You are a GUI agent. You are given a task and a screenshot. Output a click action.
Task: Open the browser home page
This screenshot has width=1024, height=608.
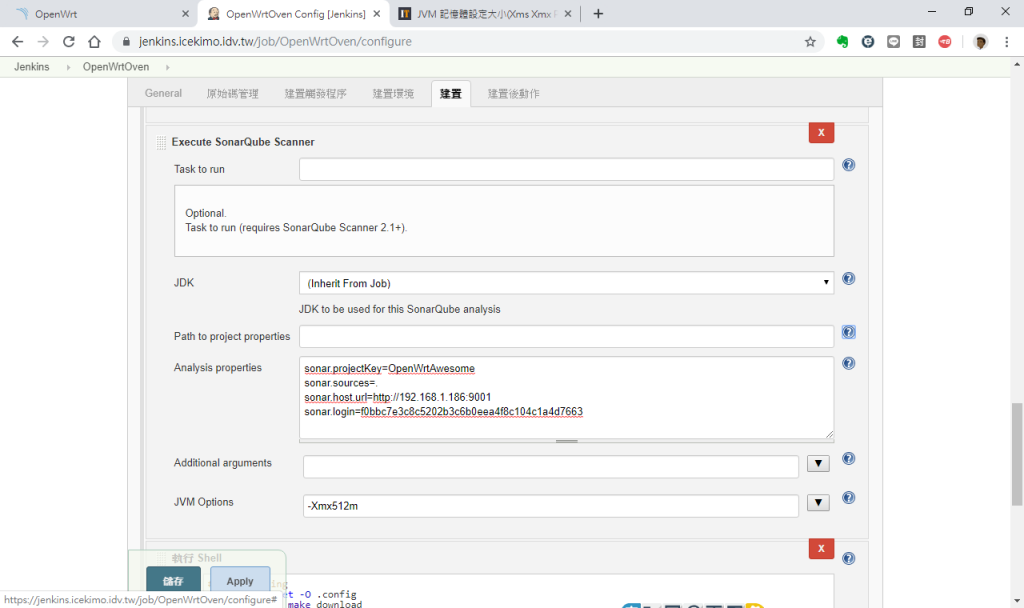(x=94, y=42)
